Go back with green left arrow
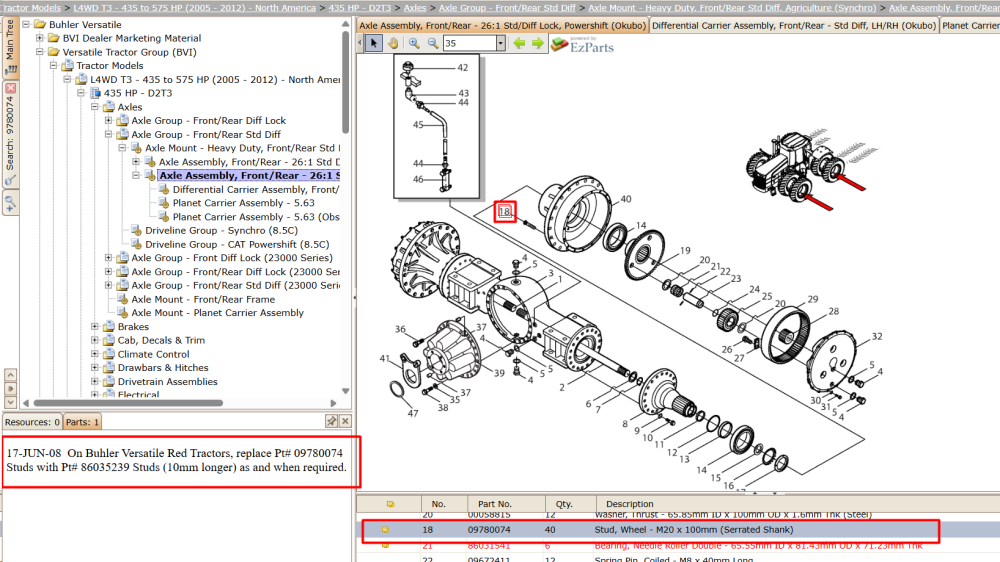Screen dimensions: 1000x562 click(x=520, y=43)
